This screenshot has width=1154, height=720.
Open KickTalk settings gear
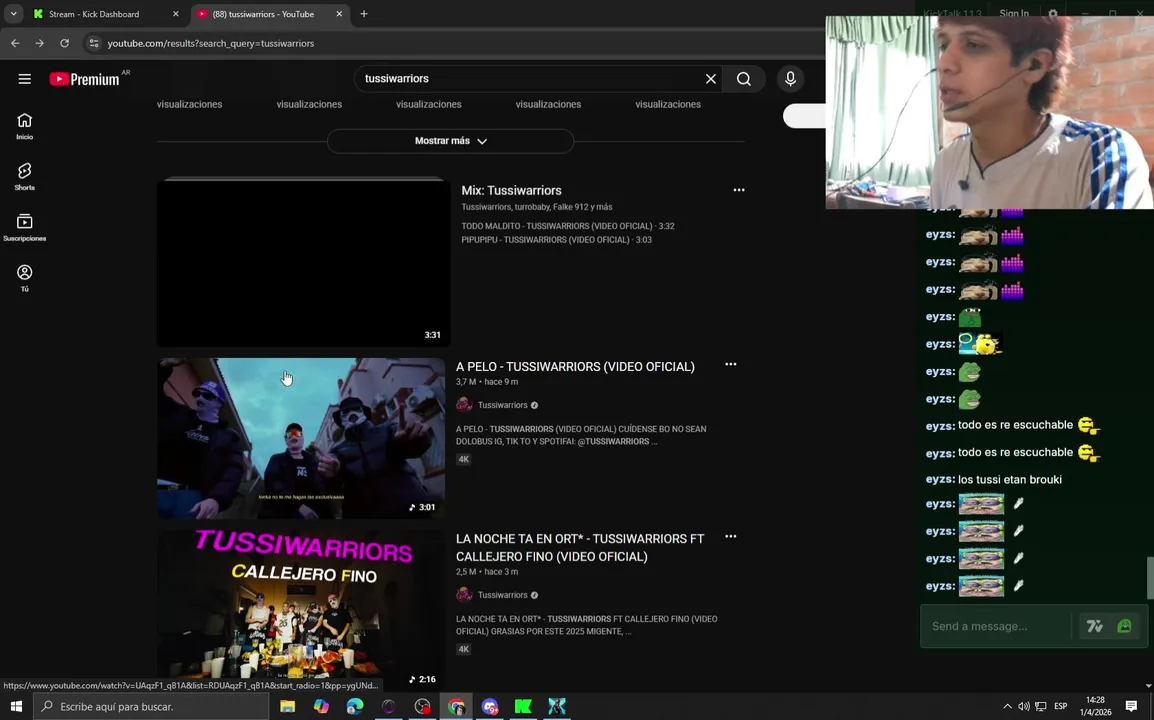pyautogui.click(x=1052, y=13)
